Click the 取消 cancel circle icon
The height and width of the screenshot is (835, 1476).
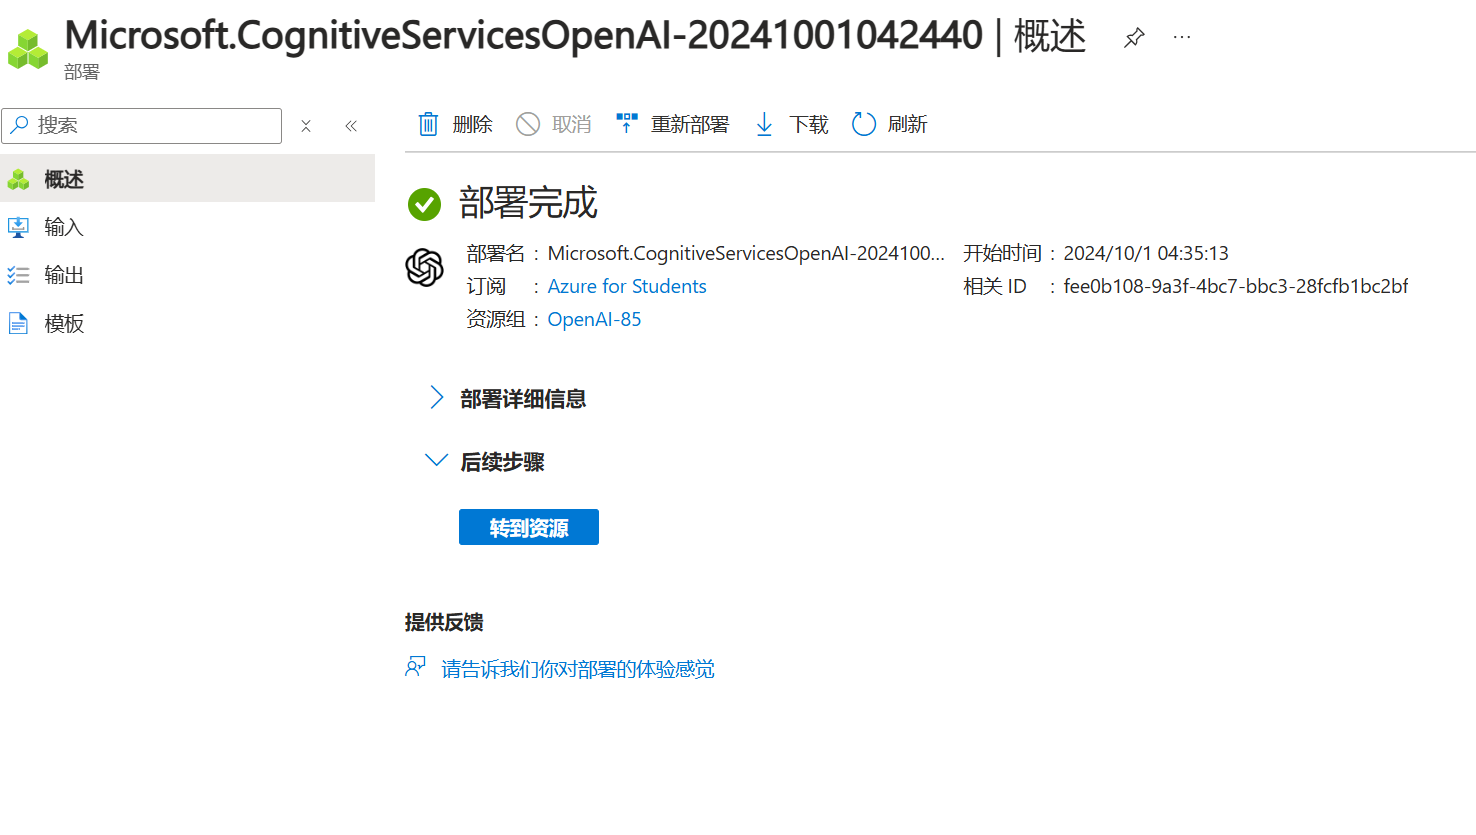528,124
